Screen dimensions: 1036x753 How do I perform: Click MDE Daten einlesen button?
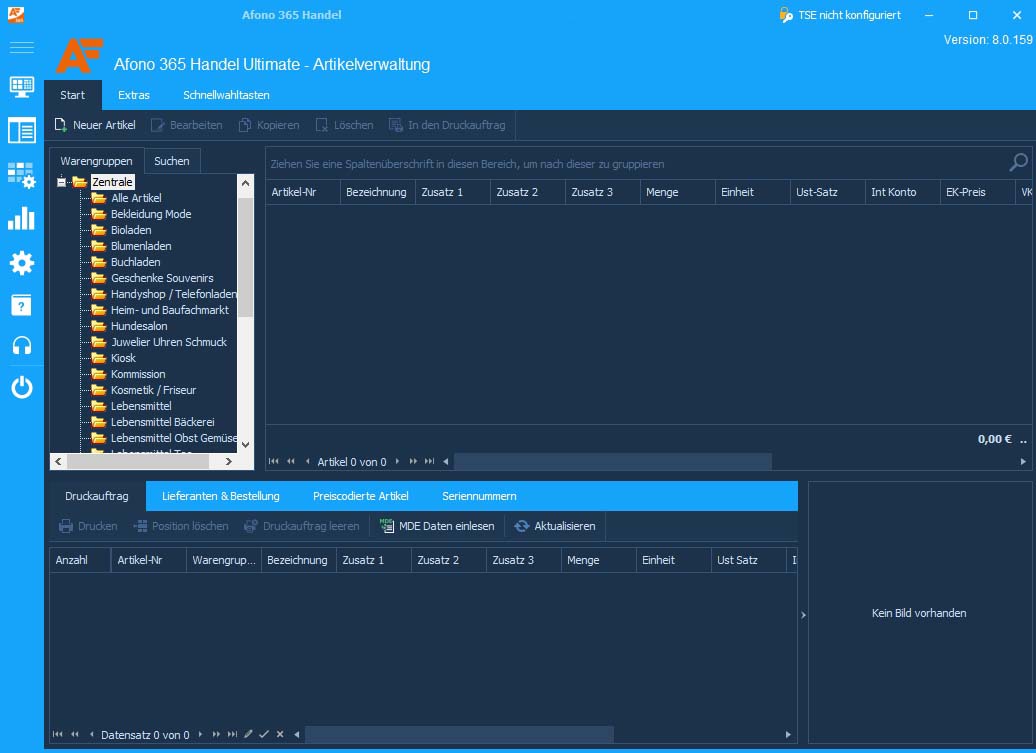click(437, 526)
